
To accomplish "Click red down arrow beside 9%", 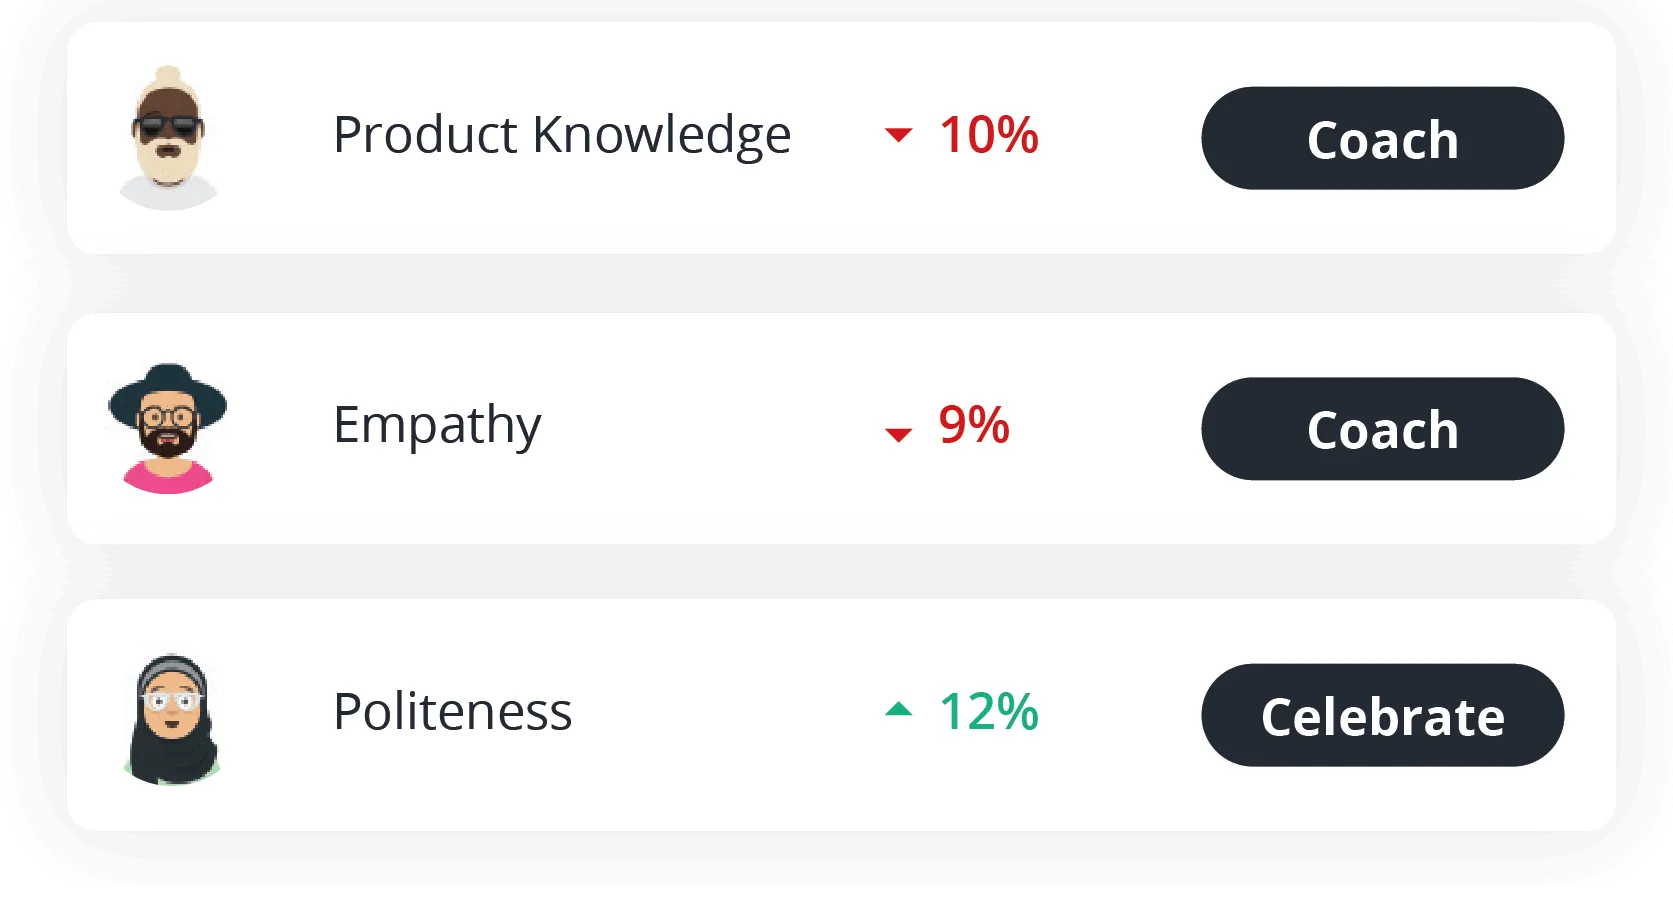I will pos(898,434).
